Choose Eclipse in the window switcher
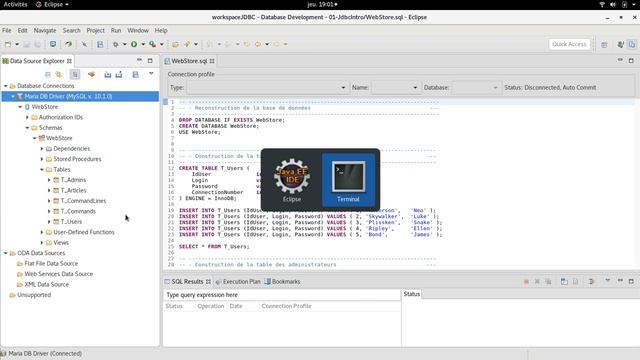 292,180
